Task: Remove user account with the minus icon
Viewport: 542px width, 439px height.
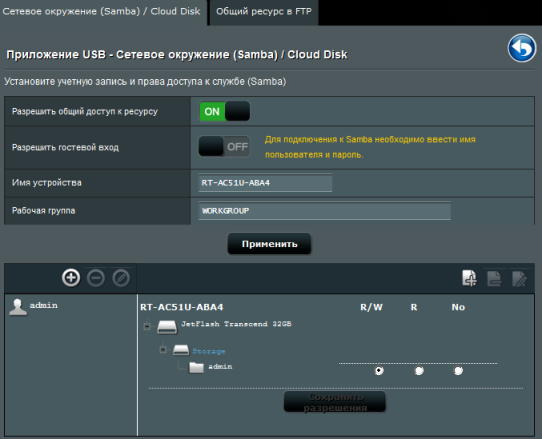Action: (x=96, y=278)
